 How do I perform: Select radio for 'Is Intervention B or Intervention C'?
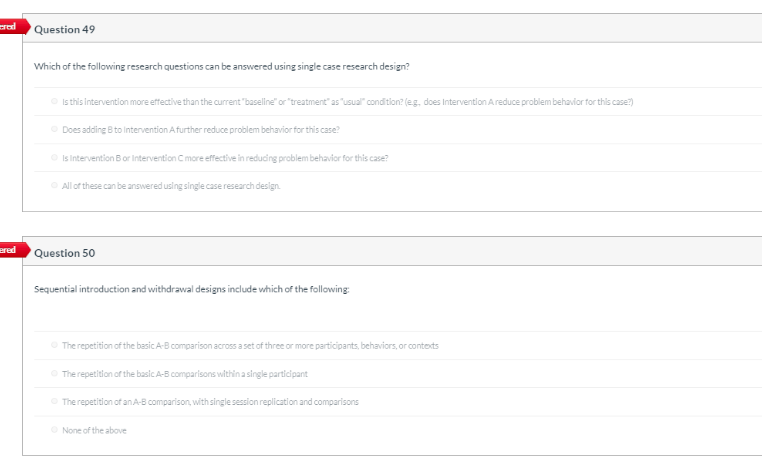54,157
